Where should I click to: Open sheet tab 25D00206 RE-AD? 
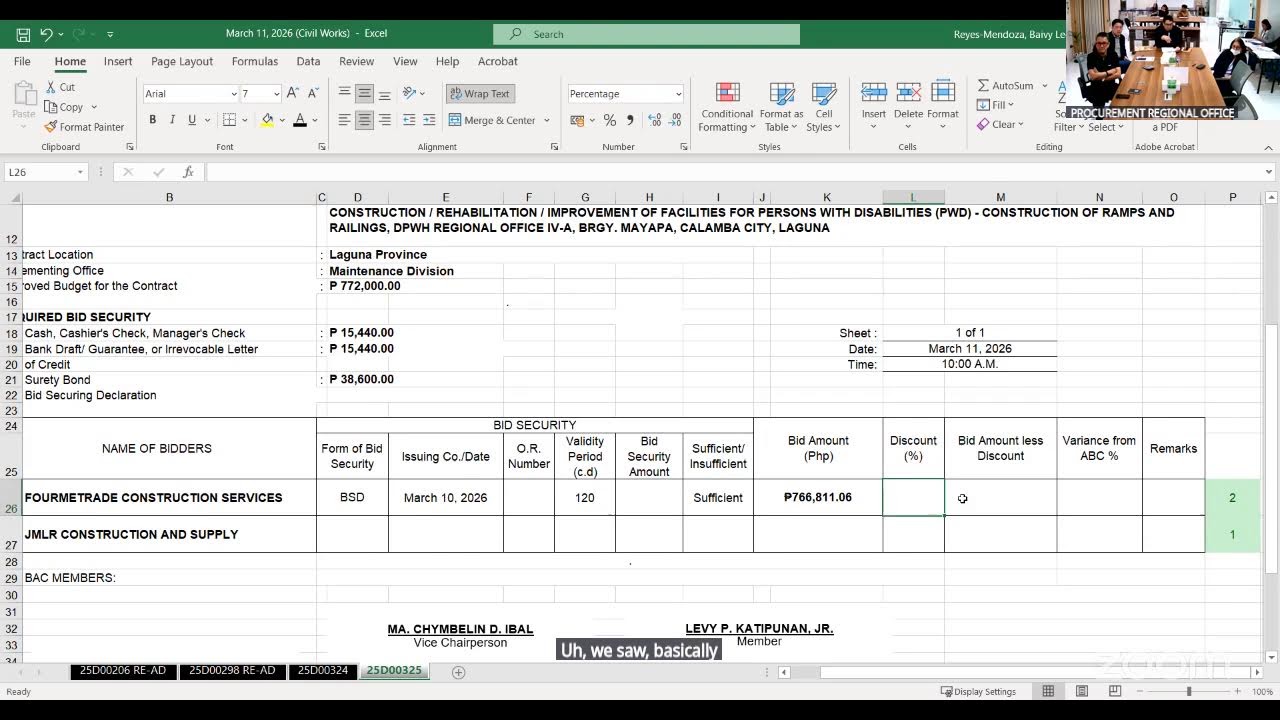coord(123,671)
